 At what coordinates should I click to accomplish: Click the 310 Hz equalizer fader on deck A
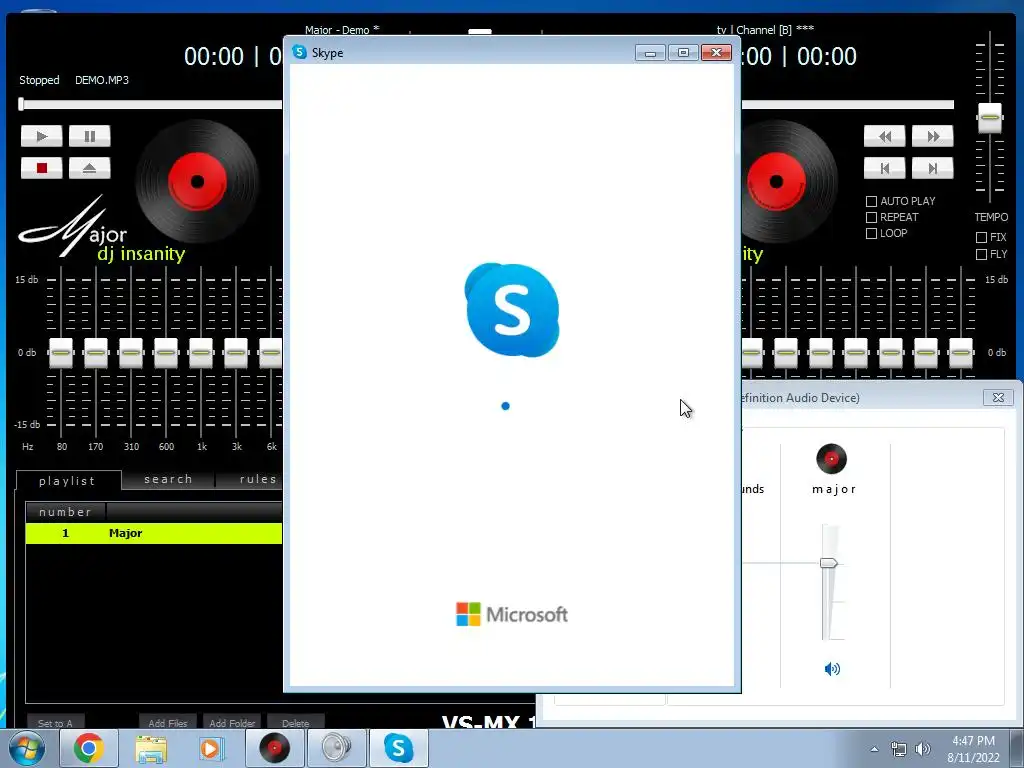131,353
